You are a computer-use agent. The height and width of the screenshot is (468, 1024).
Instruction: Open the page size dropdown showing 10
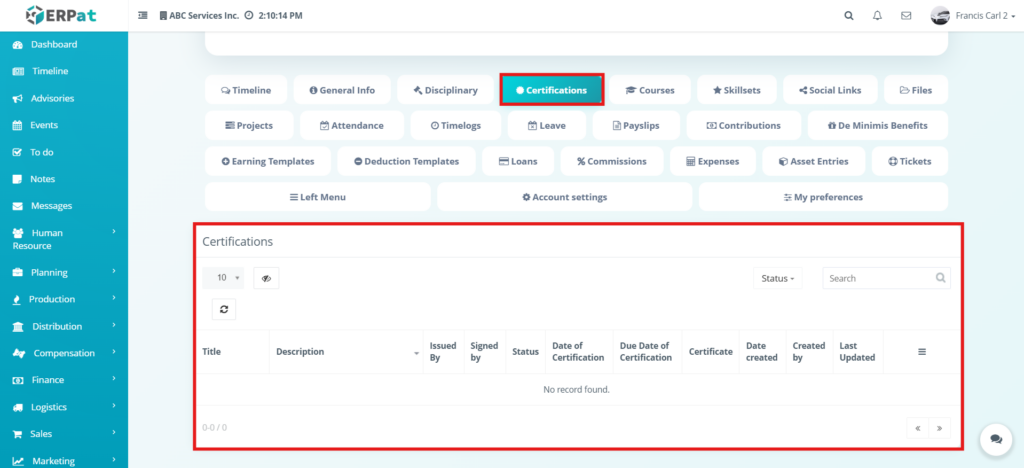(x=223, y=278)
